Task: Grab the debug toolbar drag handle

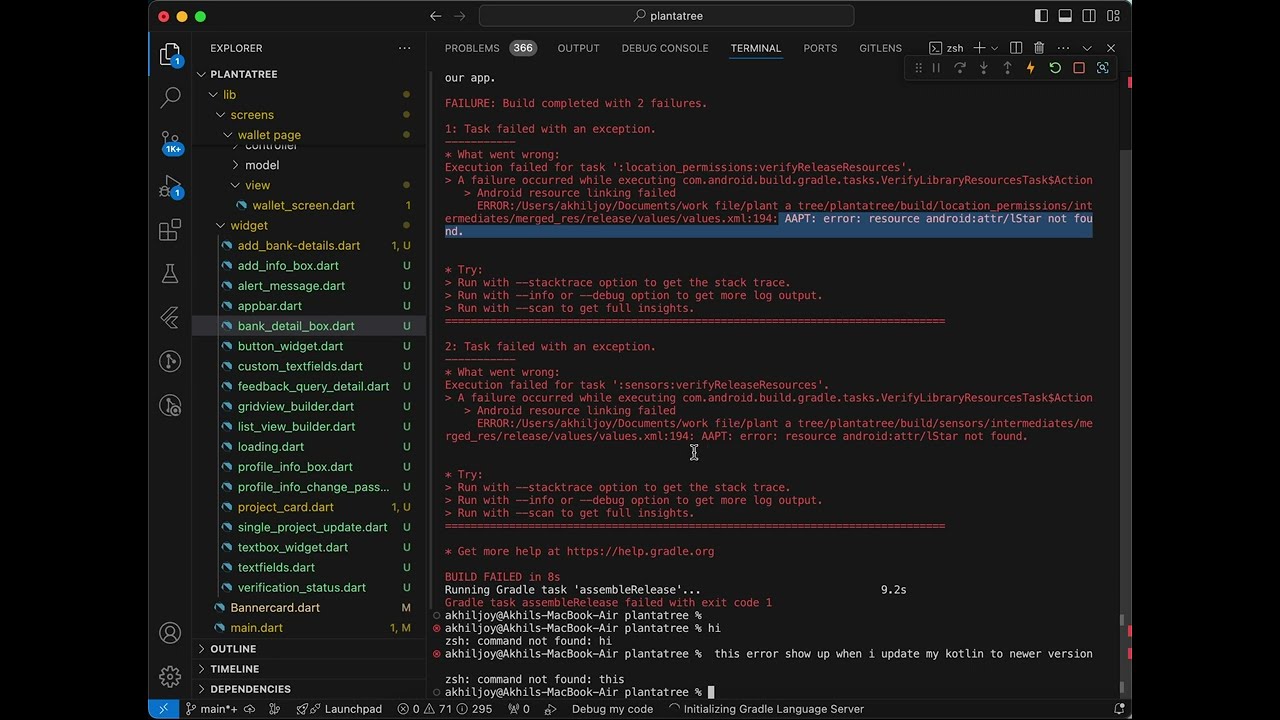Action: [x=918, y=68]
